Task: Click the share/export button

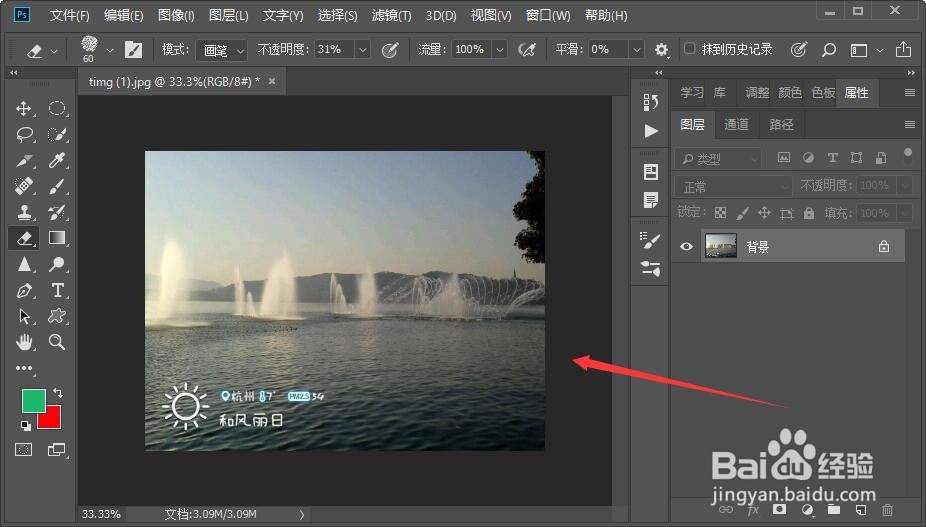Action: click(903, 50)
